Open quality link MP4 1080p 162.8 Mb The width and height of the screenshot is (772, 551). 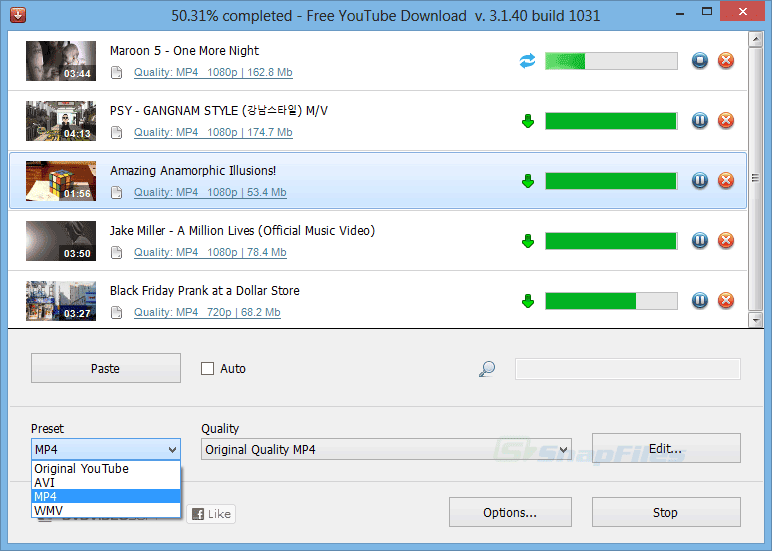point(213,72)
